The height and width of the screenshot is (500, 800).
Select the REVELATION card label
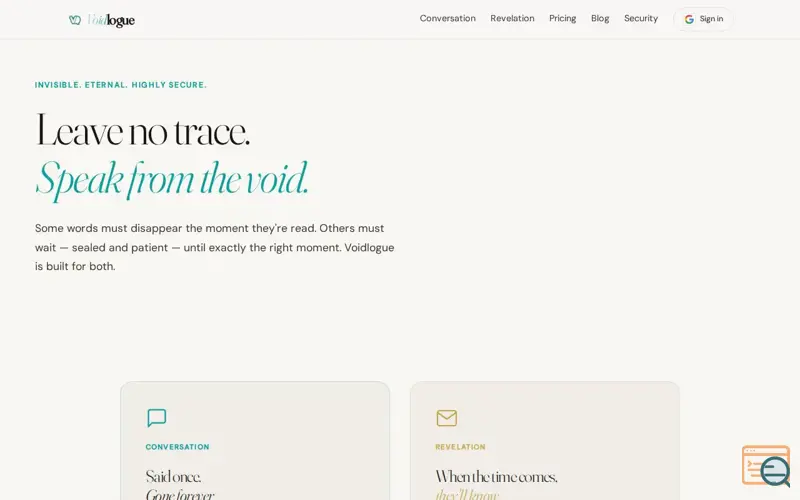pyautogui.click(x=460, y=447)
